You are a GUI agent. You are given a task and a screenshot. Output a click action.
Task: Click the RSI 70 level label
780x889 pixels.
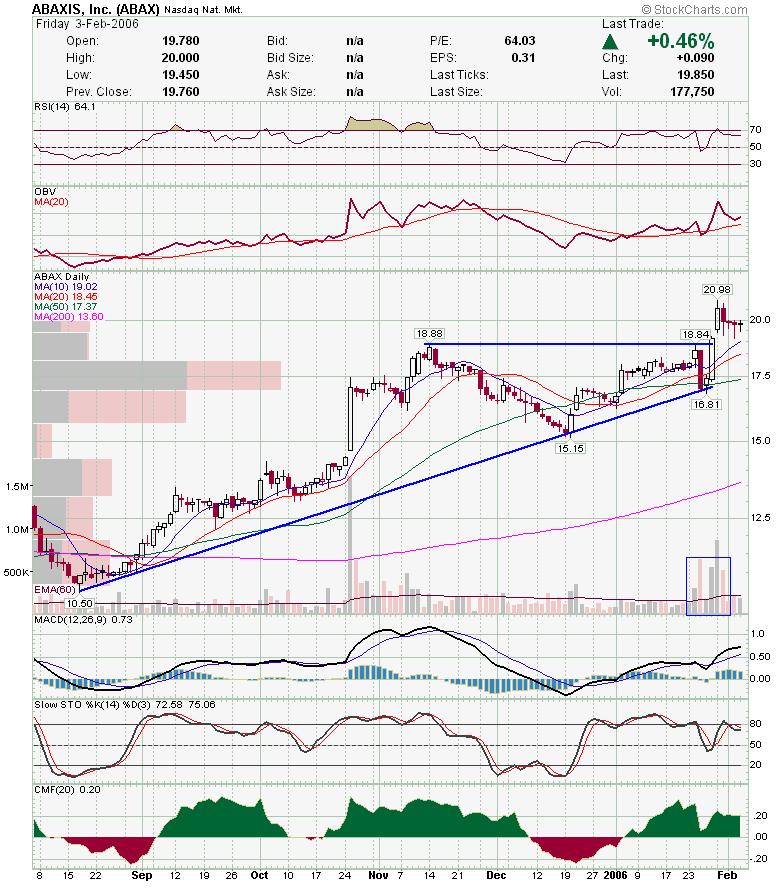[756, 130]
